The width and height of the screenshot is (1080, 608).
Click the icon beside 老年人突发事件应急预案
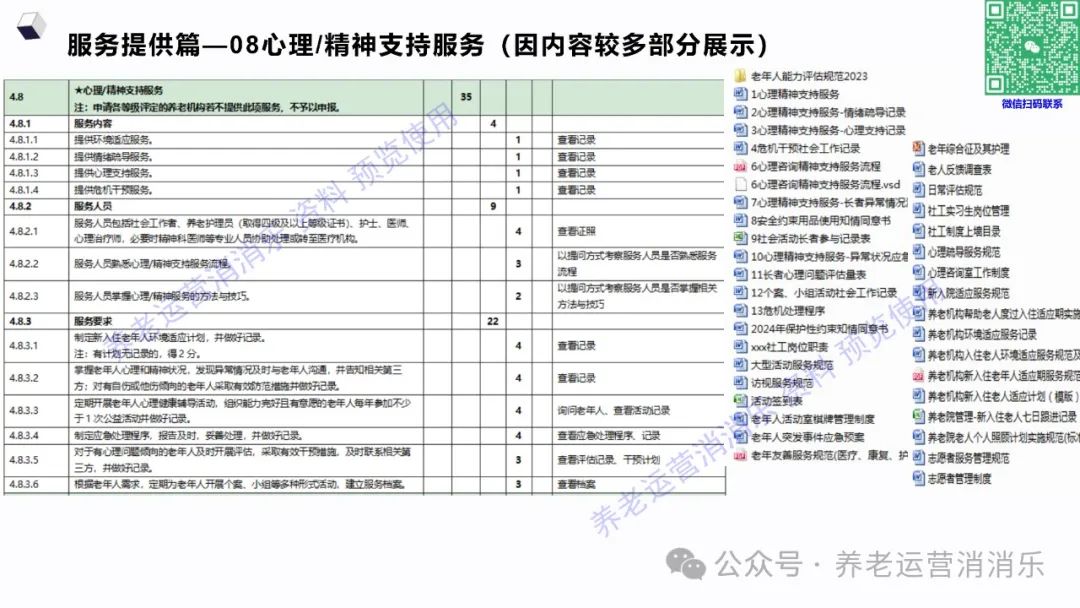tap(740, 437)
